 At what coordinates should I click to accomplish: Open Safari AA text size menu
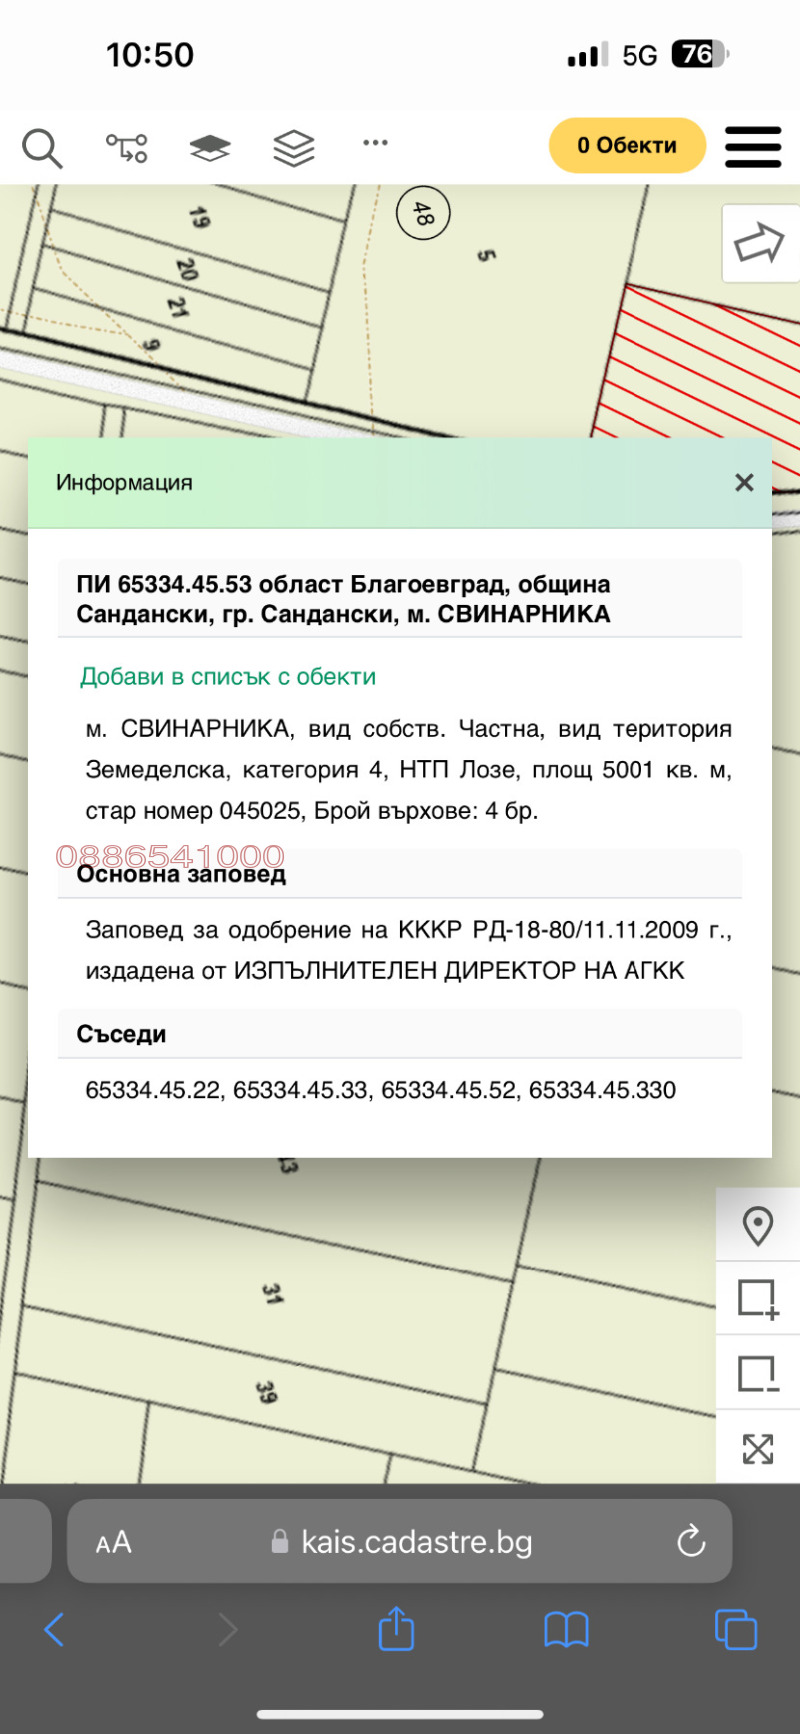pyautogui.click(x=114, y=1542)
